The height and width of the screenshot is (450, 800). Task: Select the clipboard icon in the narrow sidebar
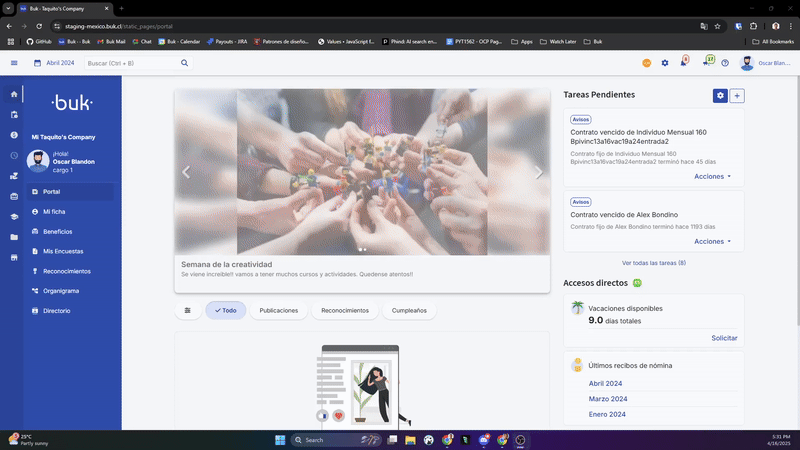(14, 115)
